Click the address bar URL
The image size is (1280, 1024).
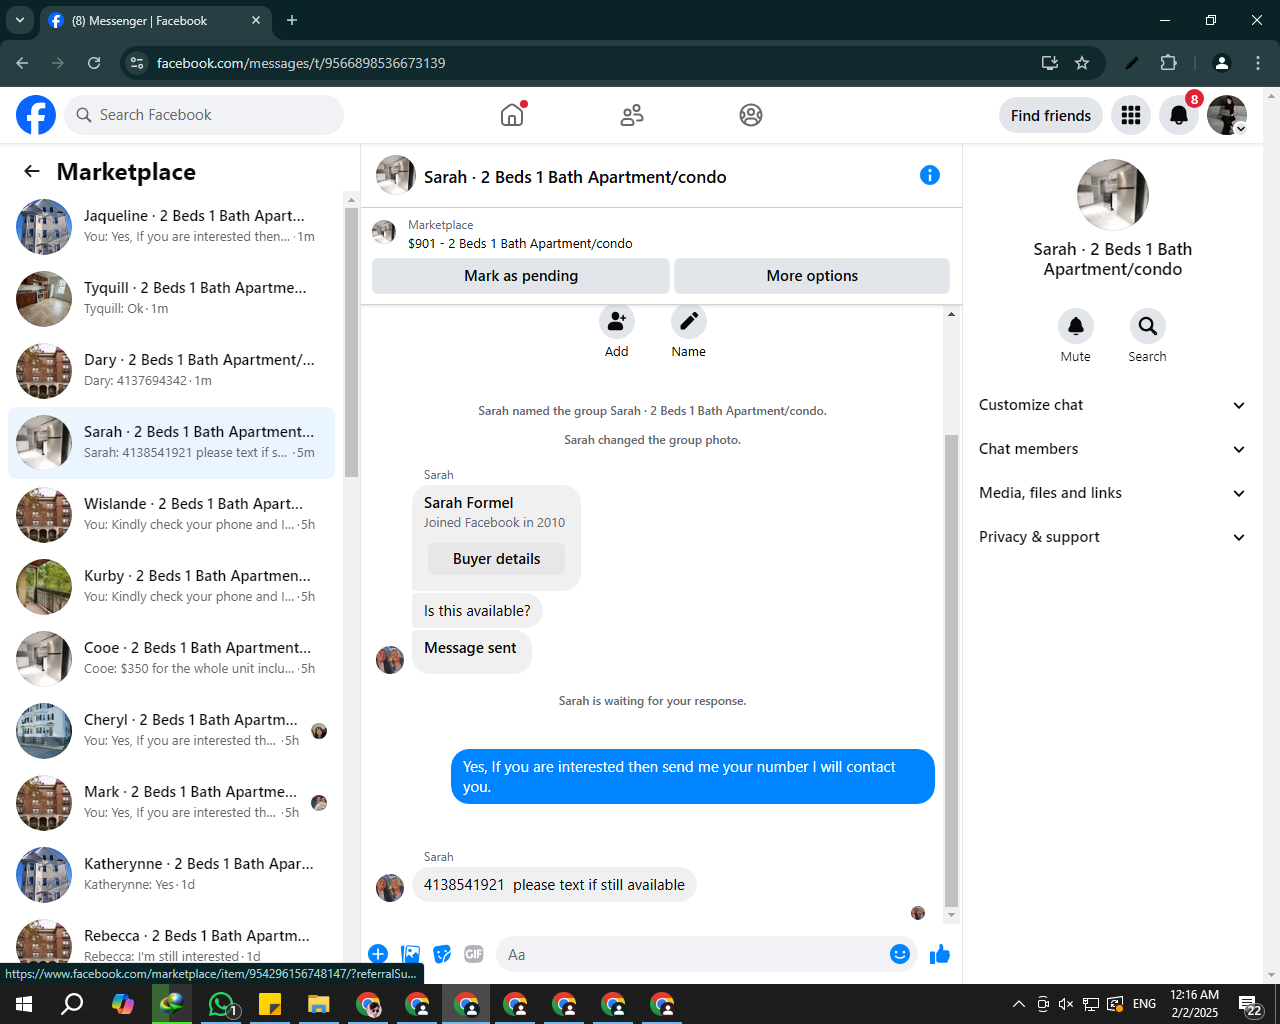(x=301, y=63)
